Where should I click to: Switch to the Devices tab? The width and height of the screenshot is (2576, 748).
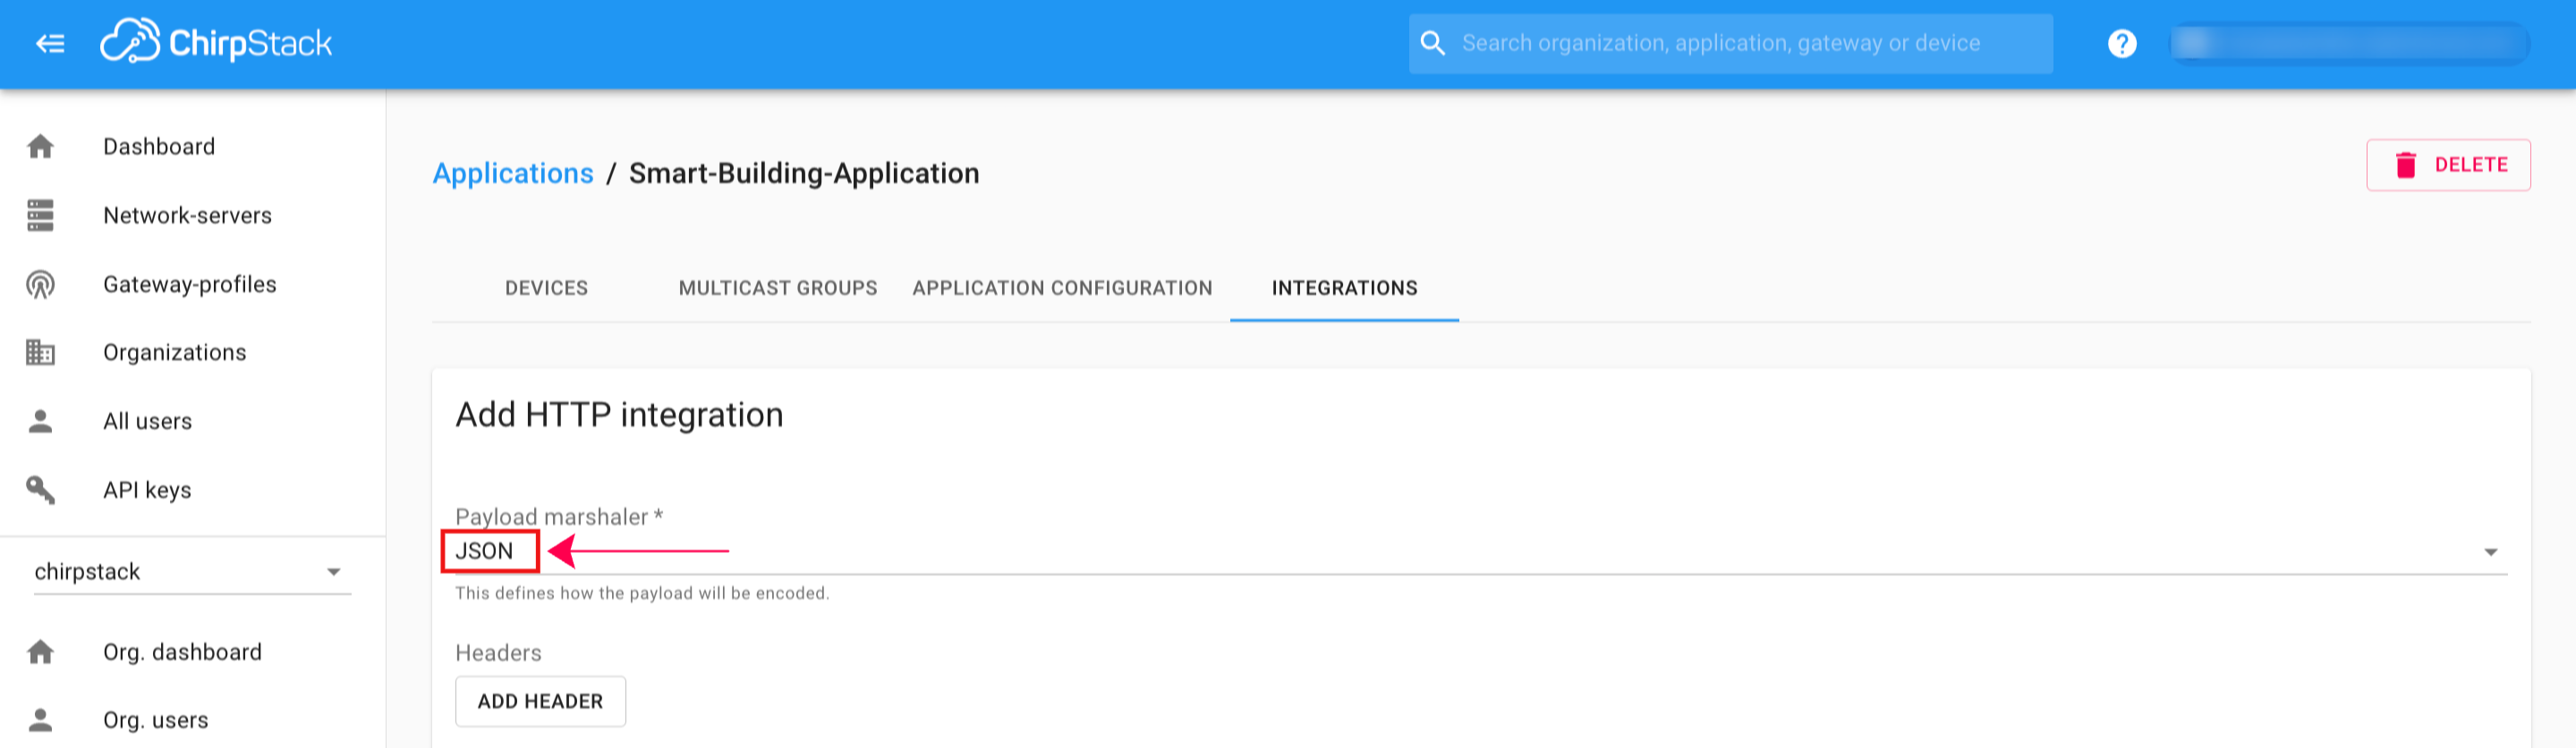click(546, 288)
